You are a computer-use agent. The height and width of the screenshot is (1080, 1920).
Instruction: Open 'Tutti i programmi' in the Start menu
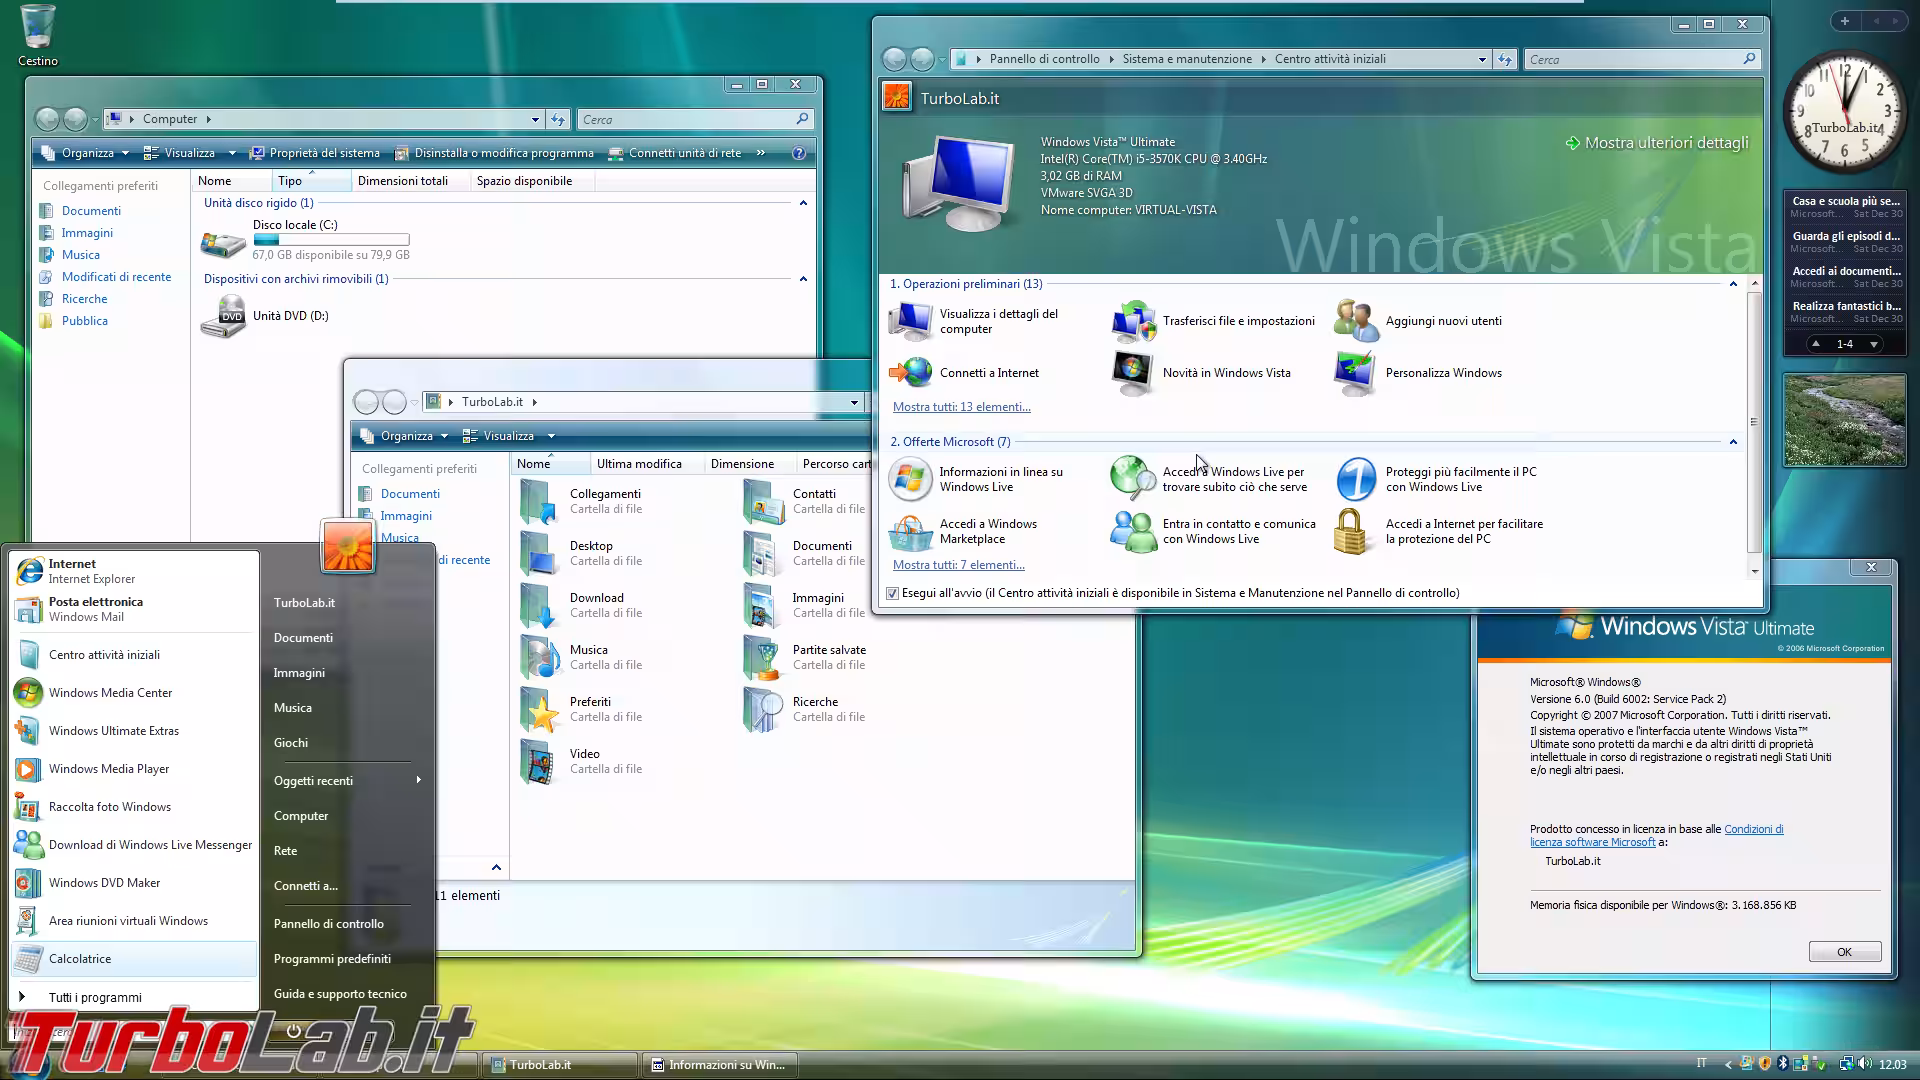tap(95, 997)
